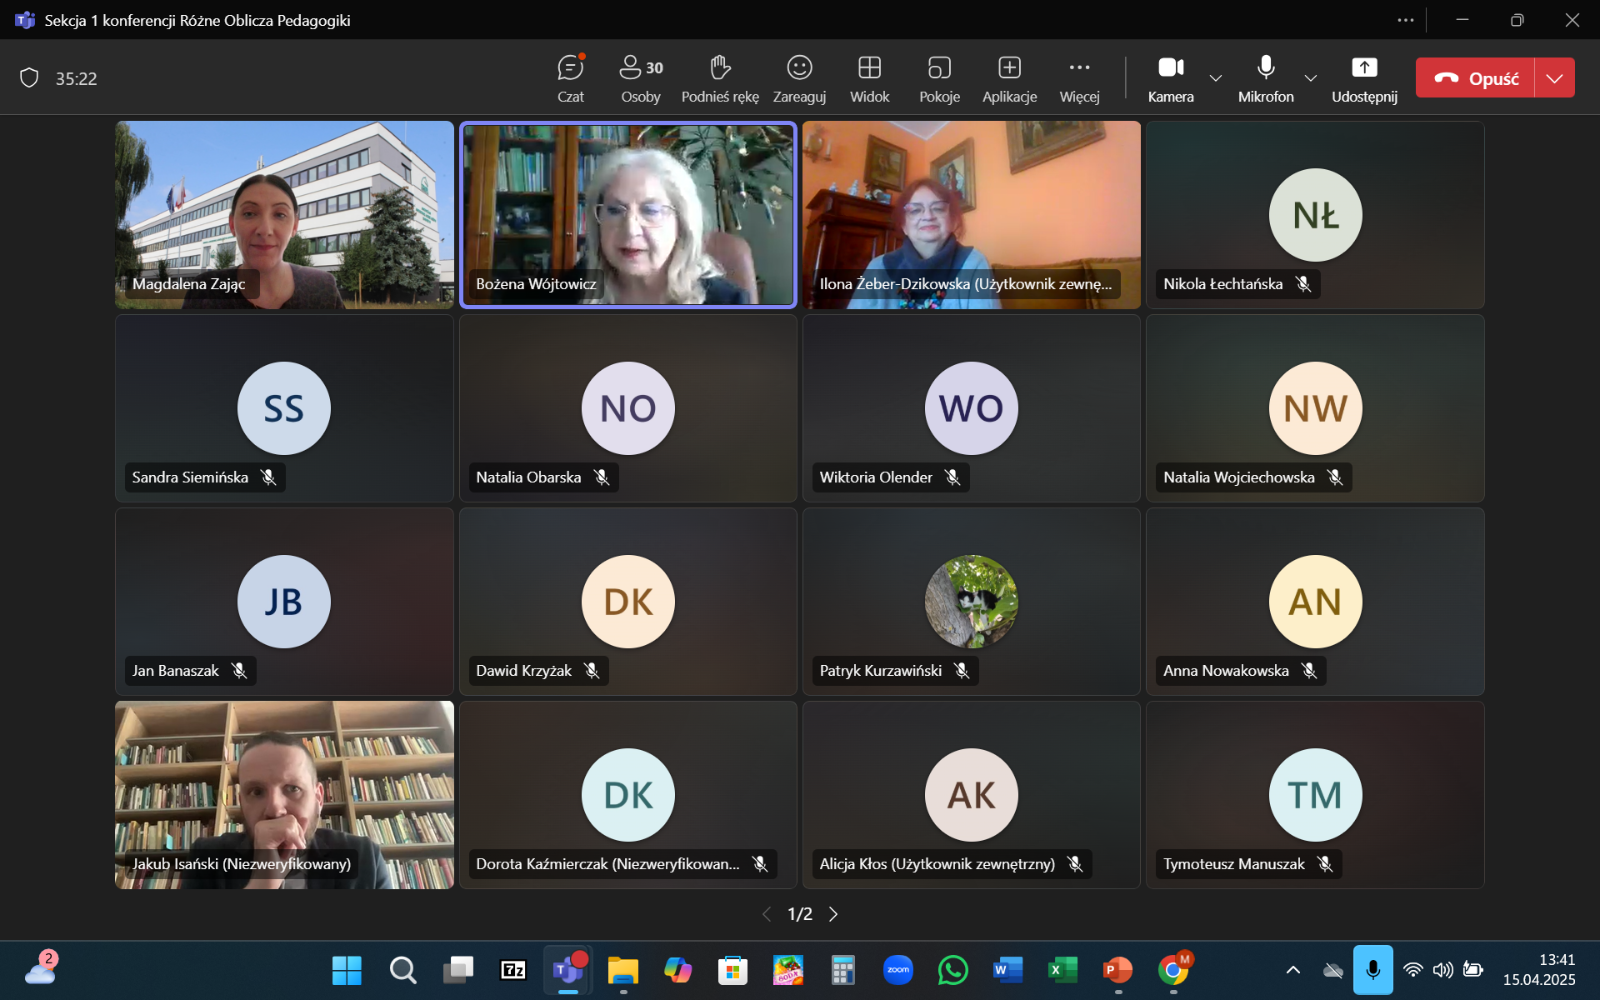Open dropdown next to Opuść button

click(1554, 78)
